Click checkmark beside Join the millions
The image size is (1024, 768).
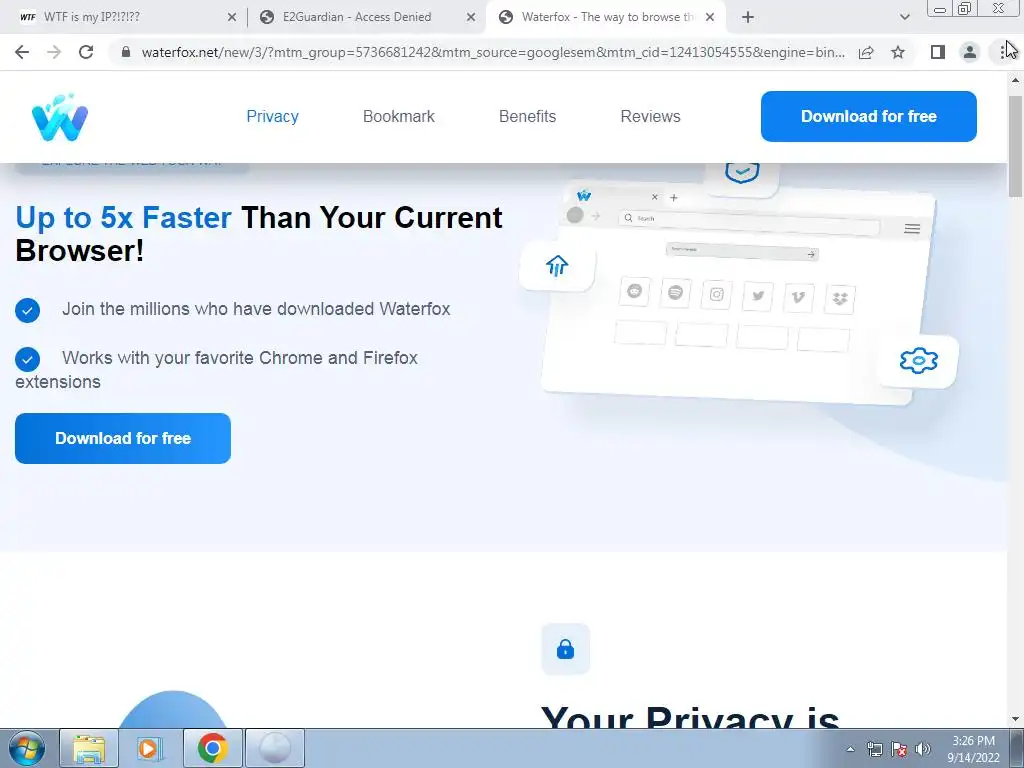coord(27,310)
